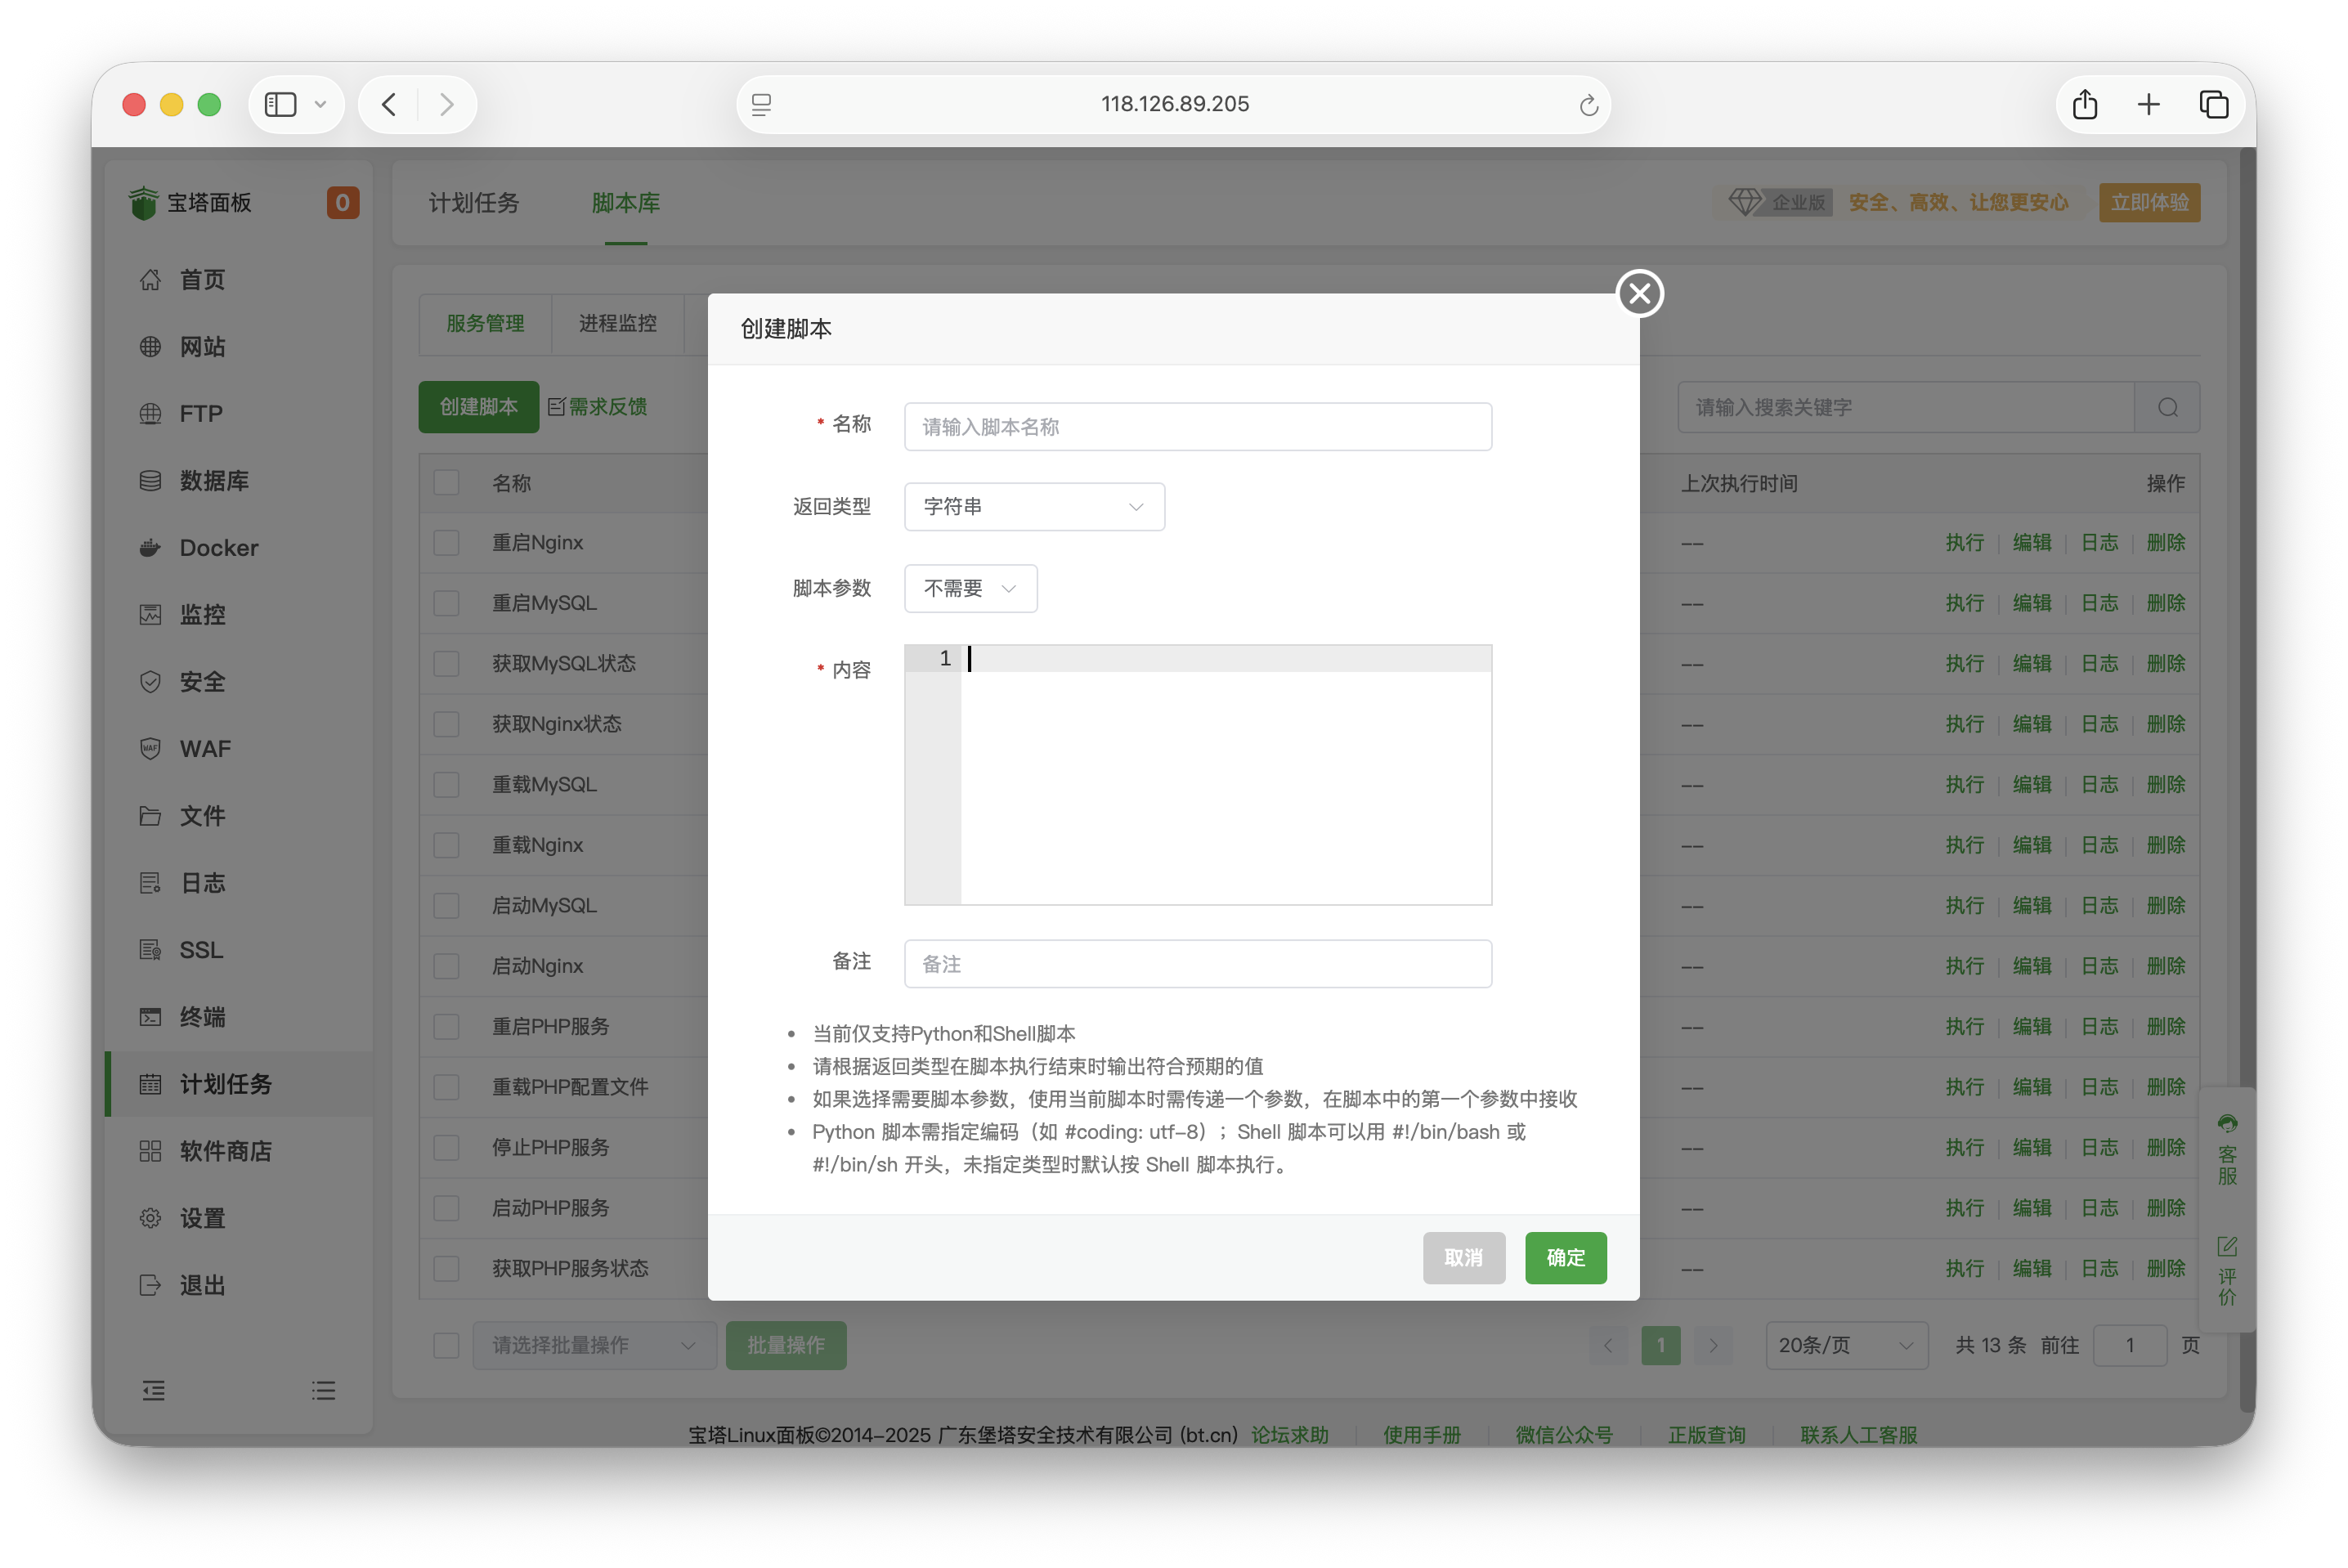Open the 20条/页 page size dropdown

point(1845,1345)
